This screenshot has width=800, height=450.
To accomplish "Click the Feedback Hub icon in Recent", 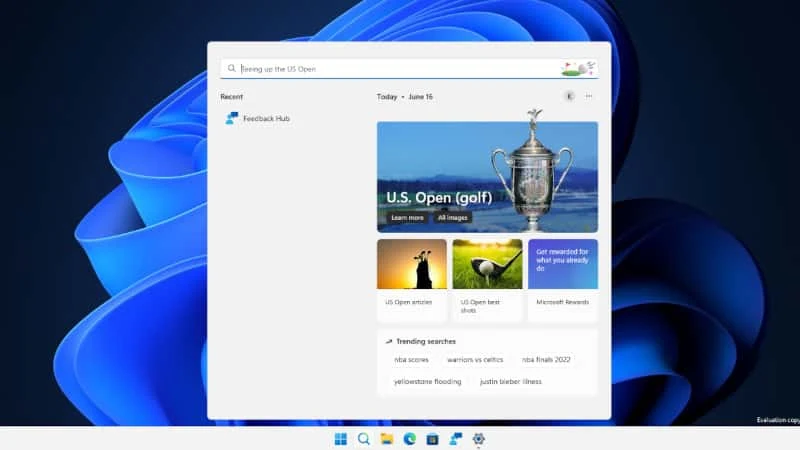I will [232, 118].
